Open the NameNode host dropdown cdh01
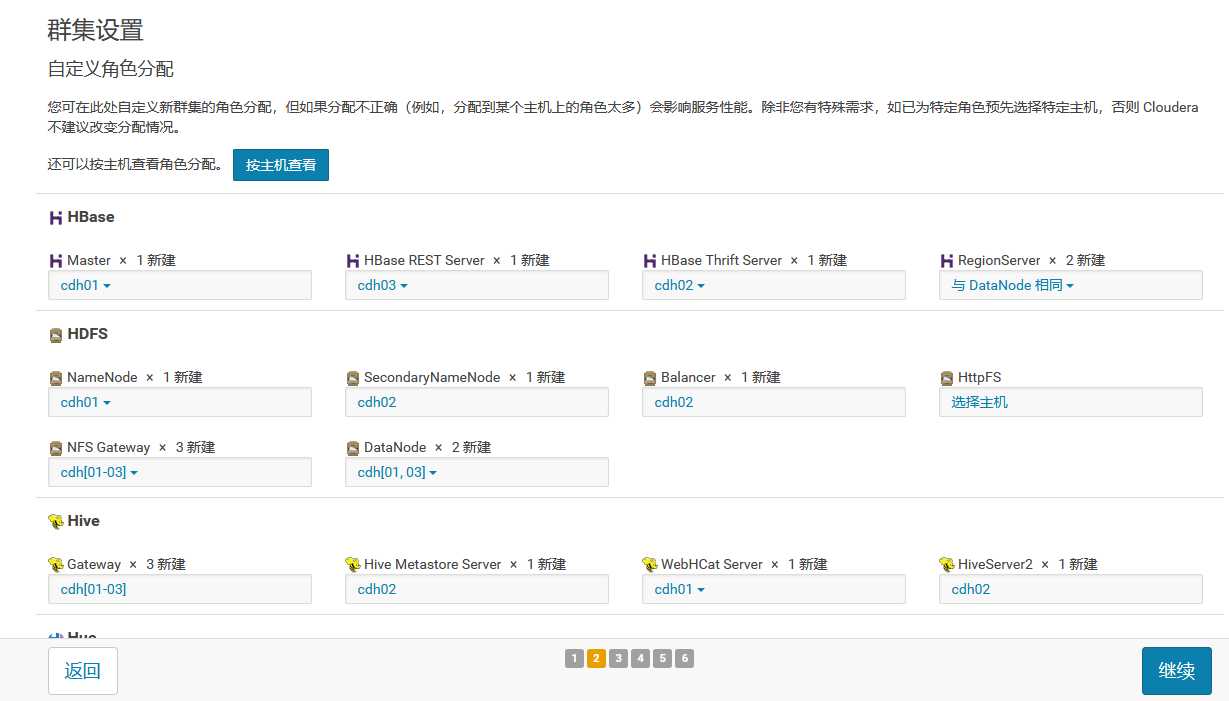1229x701 pixels. pos(86,402)
